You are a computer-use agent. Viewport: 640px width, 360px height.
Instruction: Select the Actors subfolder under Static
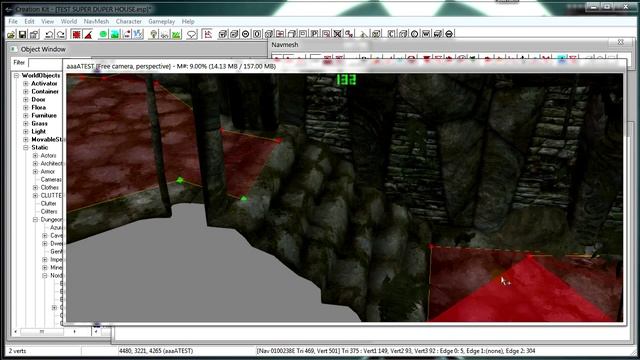48,156
